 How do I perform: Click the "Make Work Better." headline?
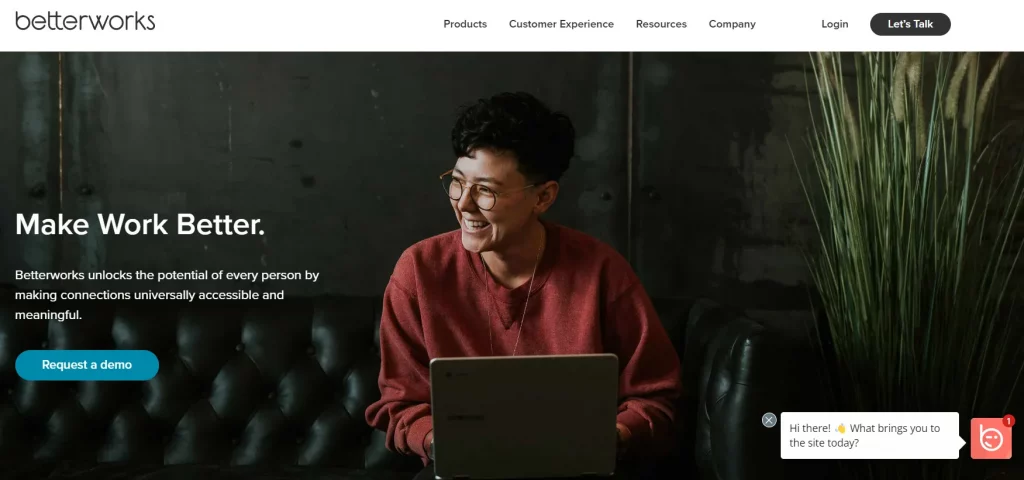[140, 225]
